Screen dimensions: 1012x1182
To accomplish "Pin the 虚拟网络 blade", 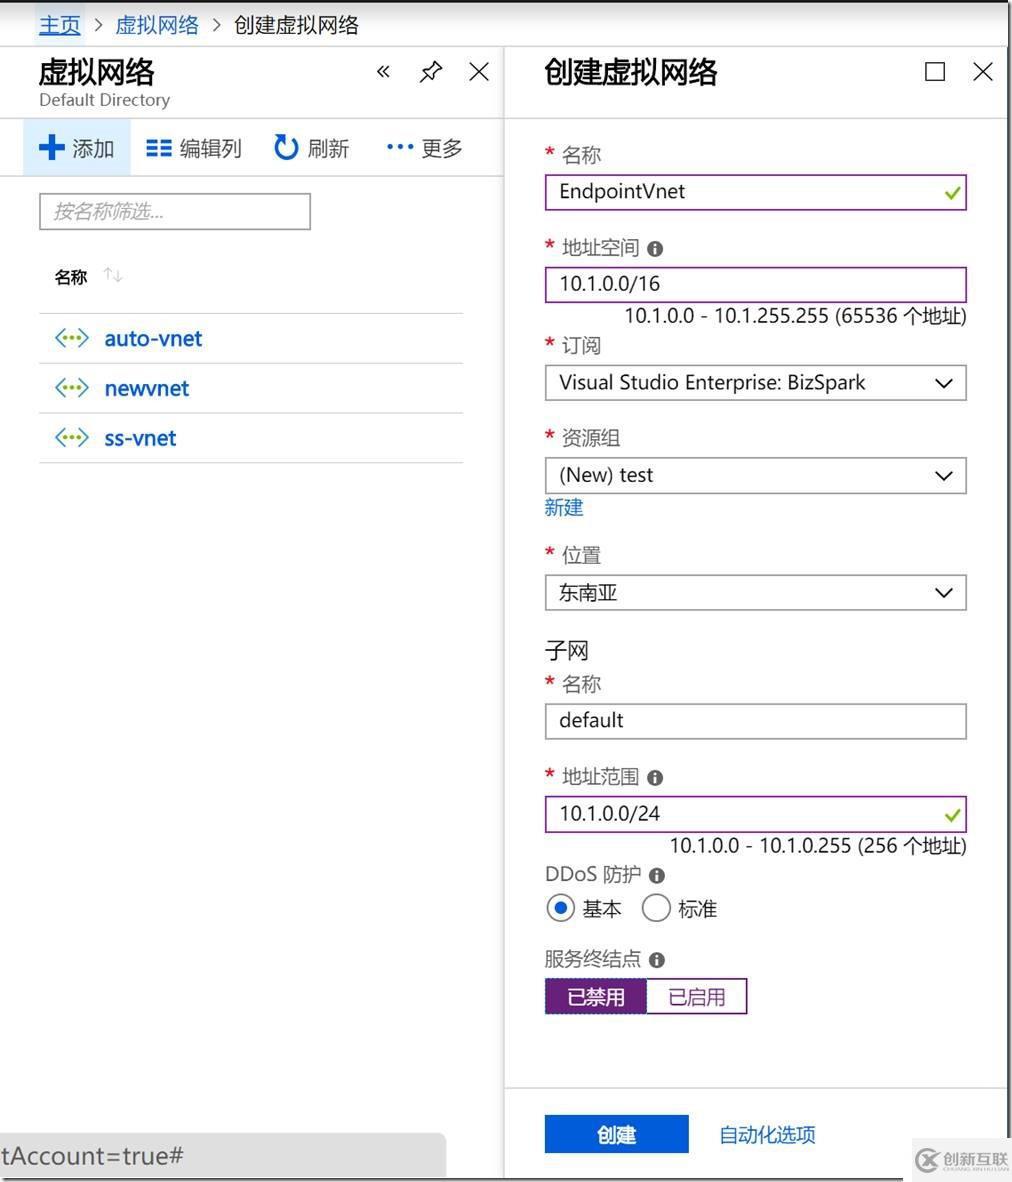I will [x=430, y=71].
